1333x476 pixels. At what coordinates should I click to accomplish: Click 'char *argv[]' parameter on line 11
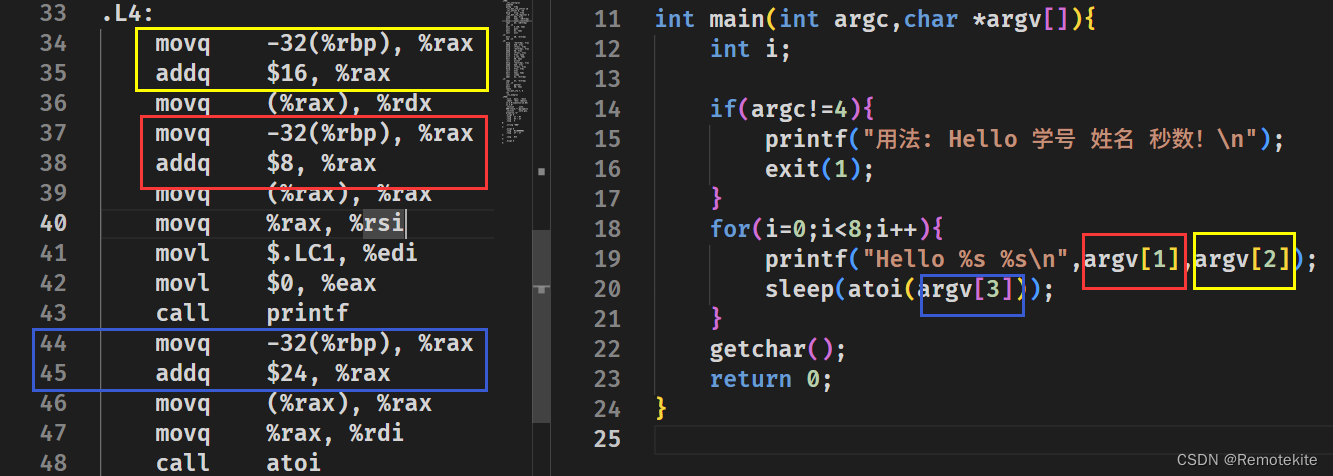coord(986,19)
